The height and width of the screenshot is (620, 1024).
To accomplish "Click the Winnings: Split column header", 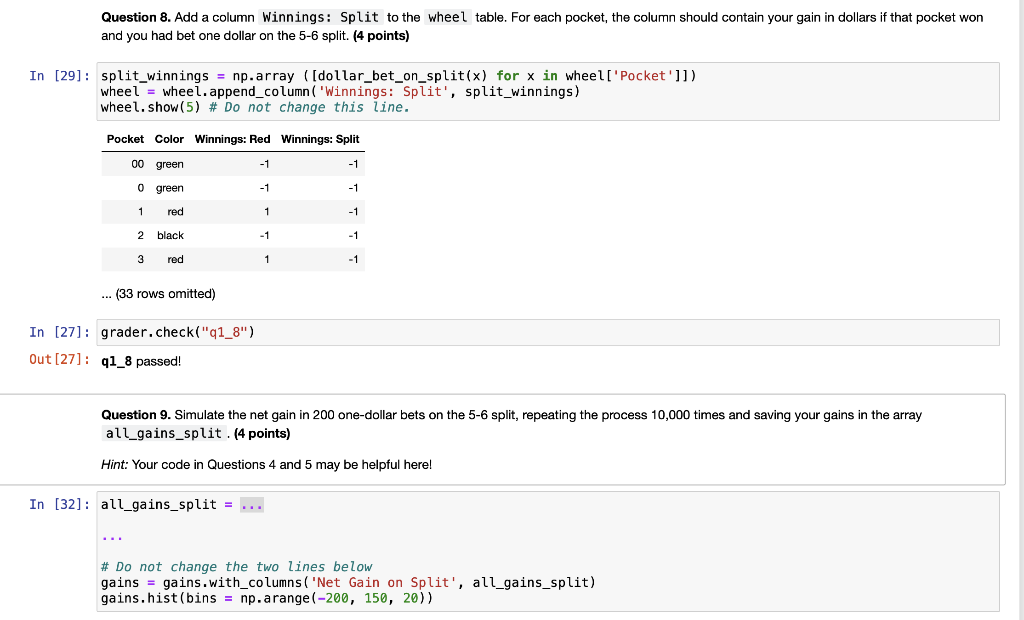I will (320, 139).
